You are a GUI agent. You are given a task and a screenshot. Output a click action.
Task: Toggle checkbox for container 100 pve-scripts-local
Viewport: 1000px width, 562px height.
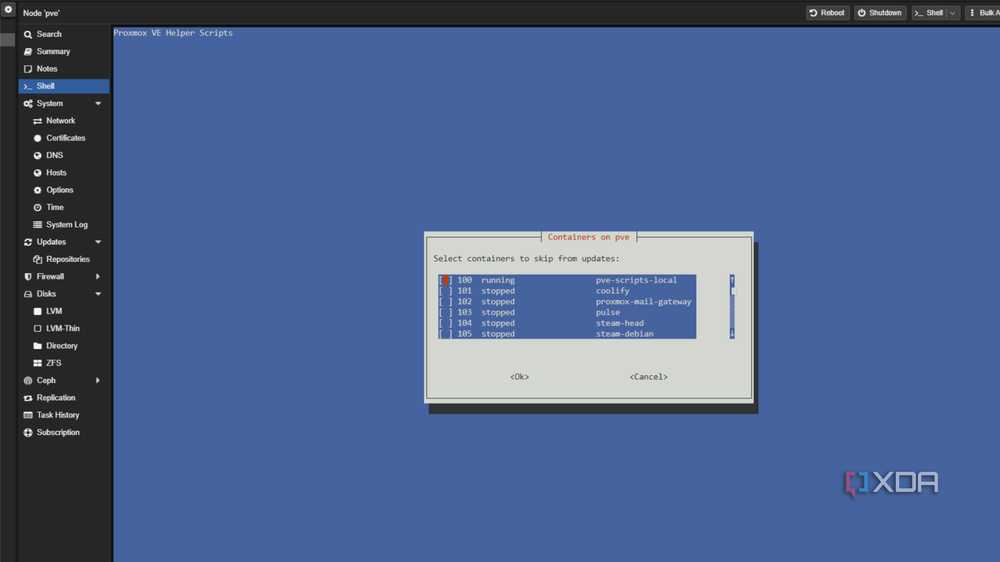coord(445,280)
